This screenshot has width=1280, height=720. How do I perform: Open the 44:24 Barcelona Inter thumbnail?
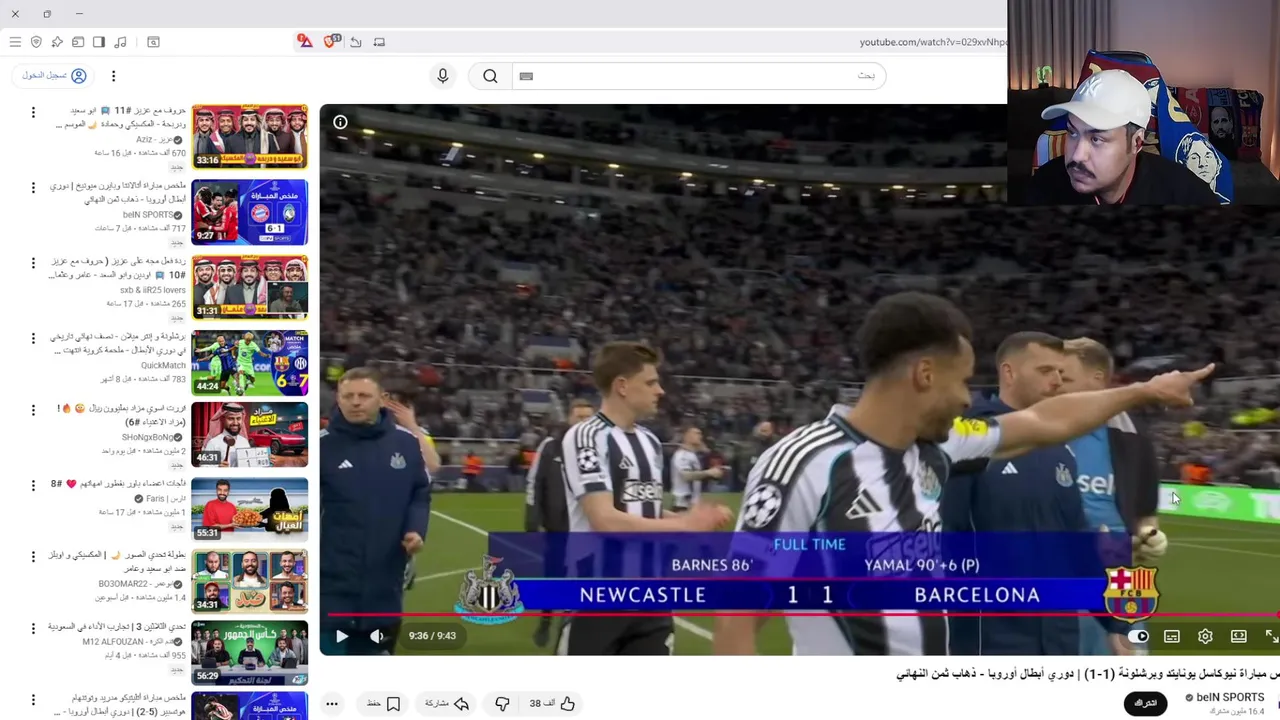click(249, 362)
